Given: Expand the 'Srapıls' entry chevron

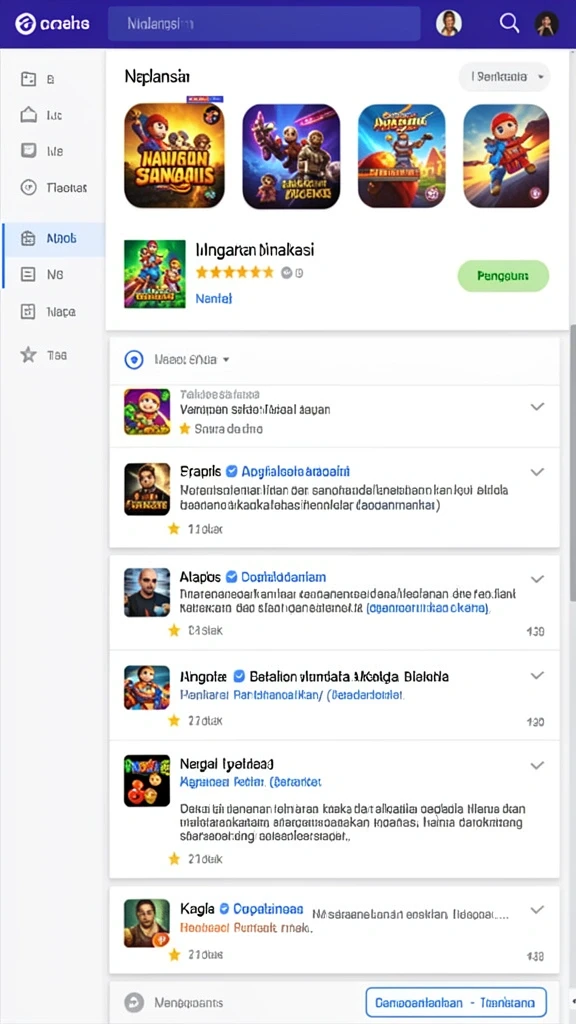Looking at the screenshot, I should 537,472.
